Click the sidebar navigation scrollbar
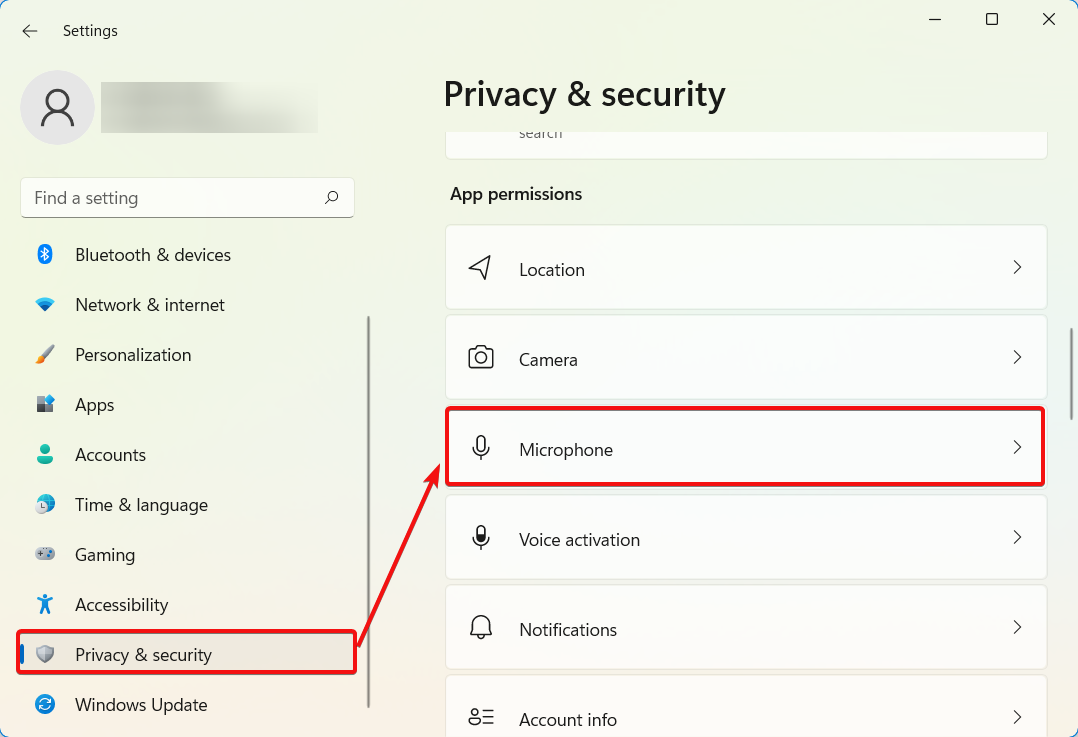This screenshot has height=737, width=1078. click(x=368, y=512)
